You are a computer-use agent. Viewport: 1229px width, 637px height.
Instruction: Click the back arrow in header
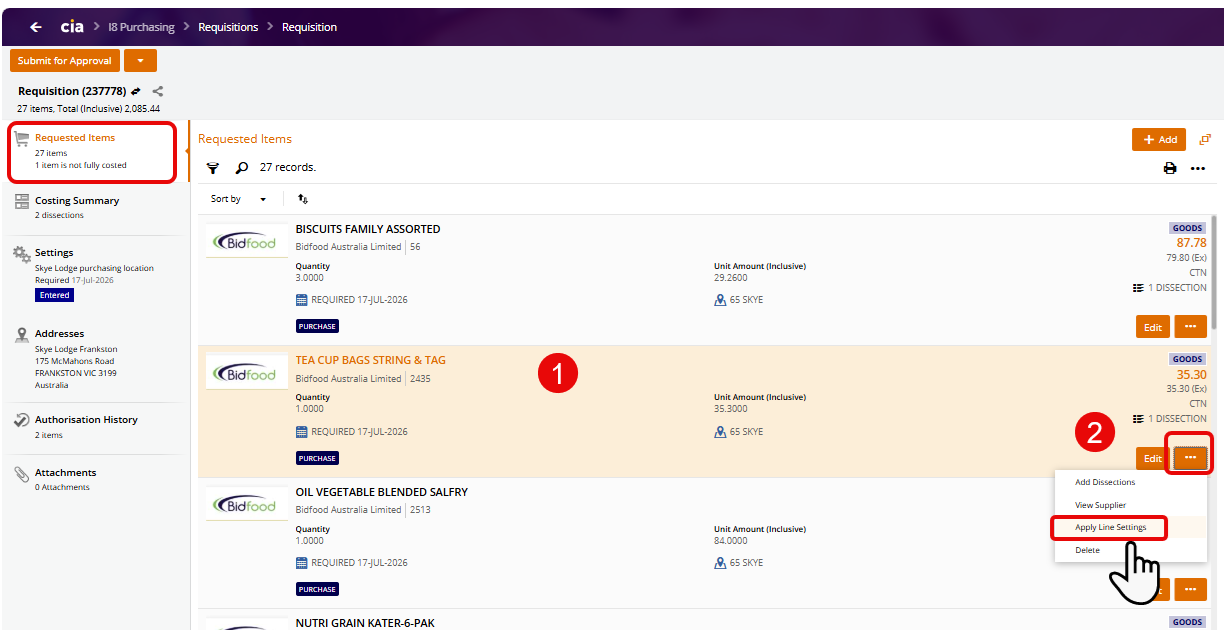click(36, 27)
